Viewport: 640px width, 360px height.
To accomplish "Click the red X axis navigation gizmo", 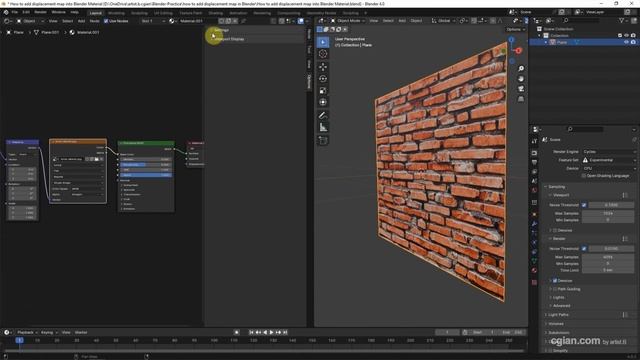I will (518, 51).
